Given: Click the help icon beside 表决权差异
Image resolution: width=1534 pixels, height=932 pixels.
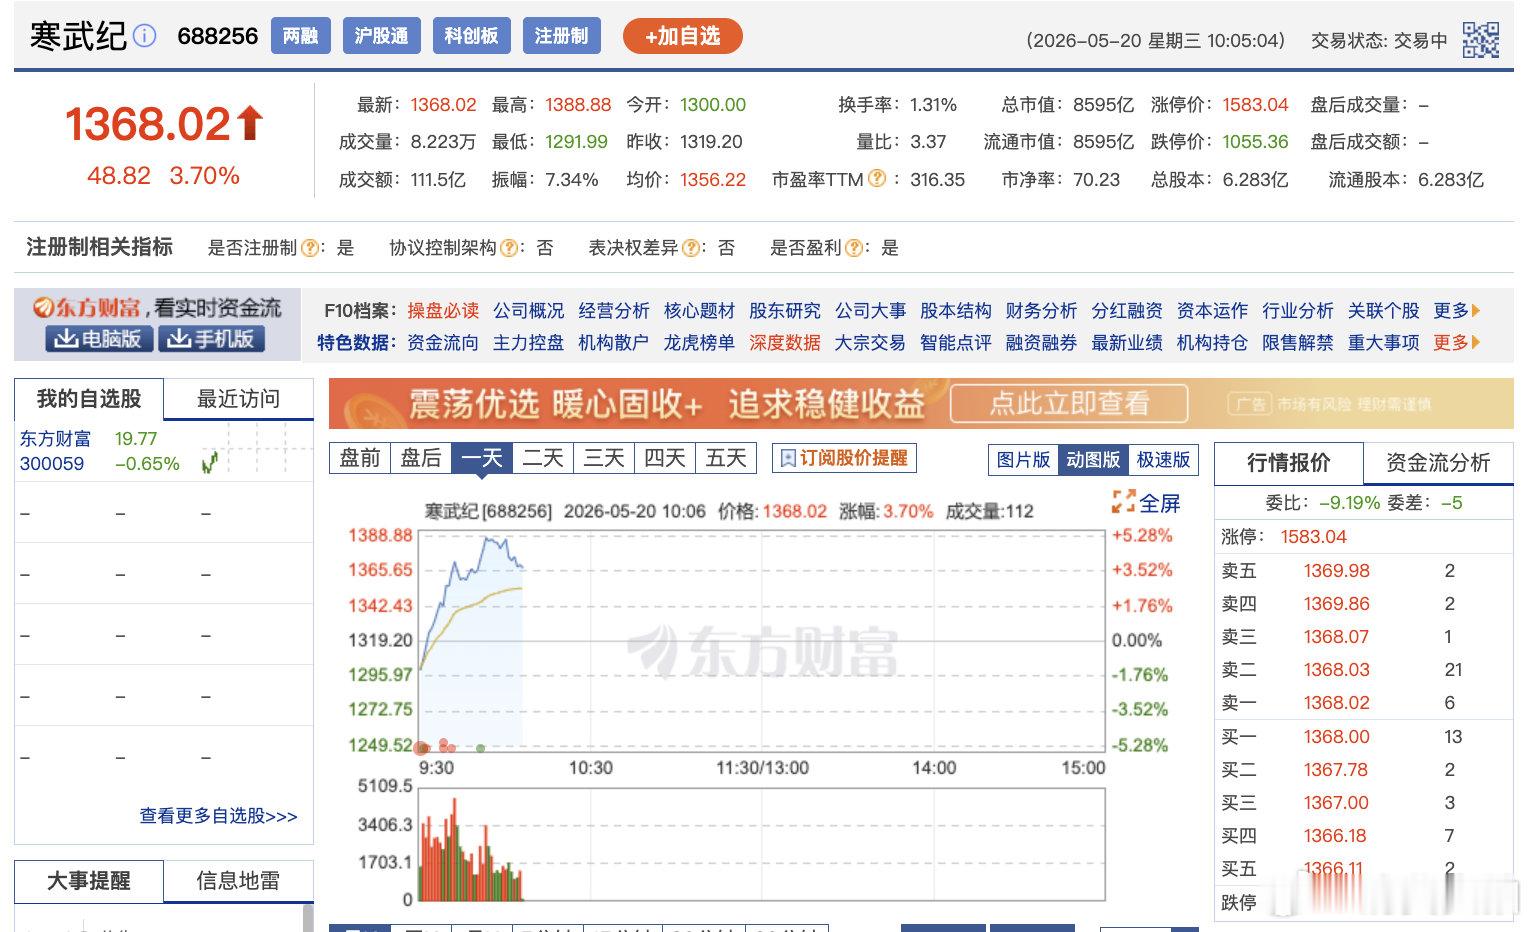Looking at the screenshot, I should pyautogui.click(x=691, y=248).
